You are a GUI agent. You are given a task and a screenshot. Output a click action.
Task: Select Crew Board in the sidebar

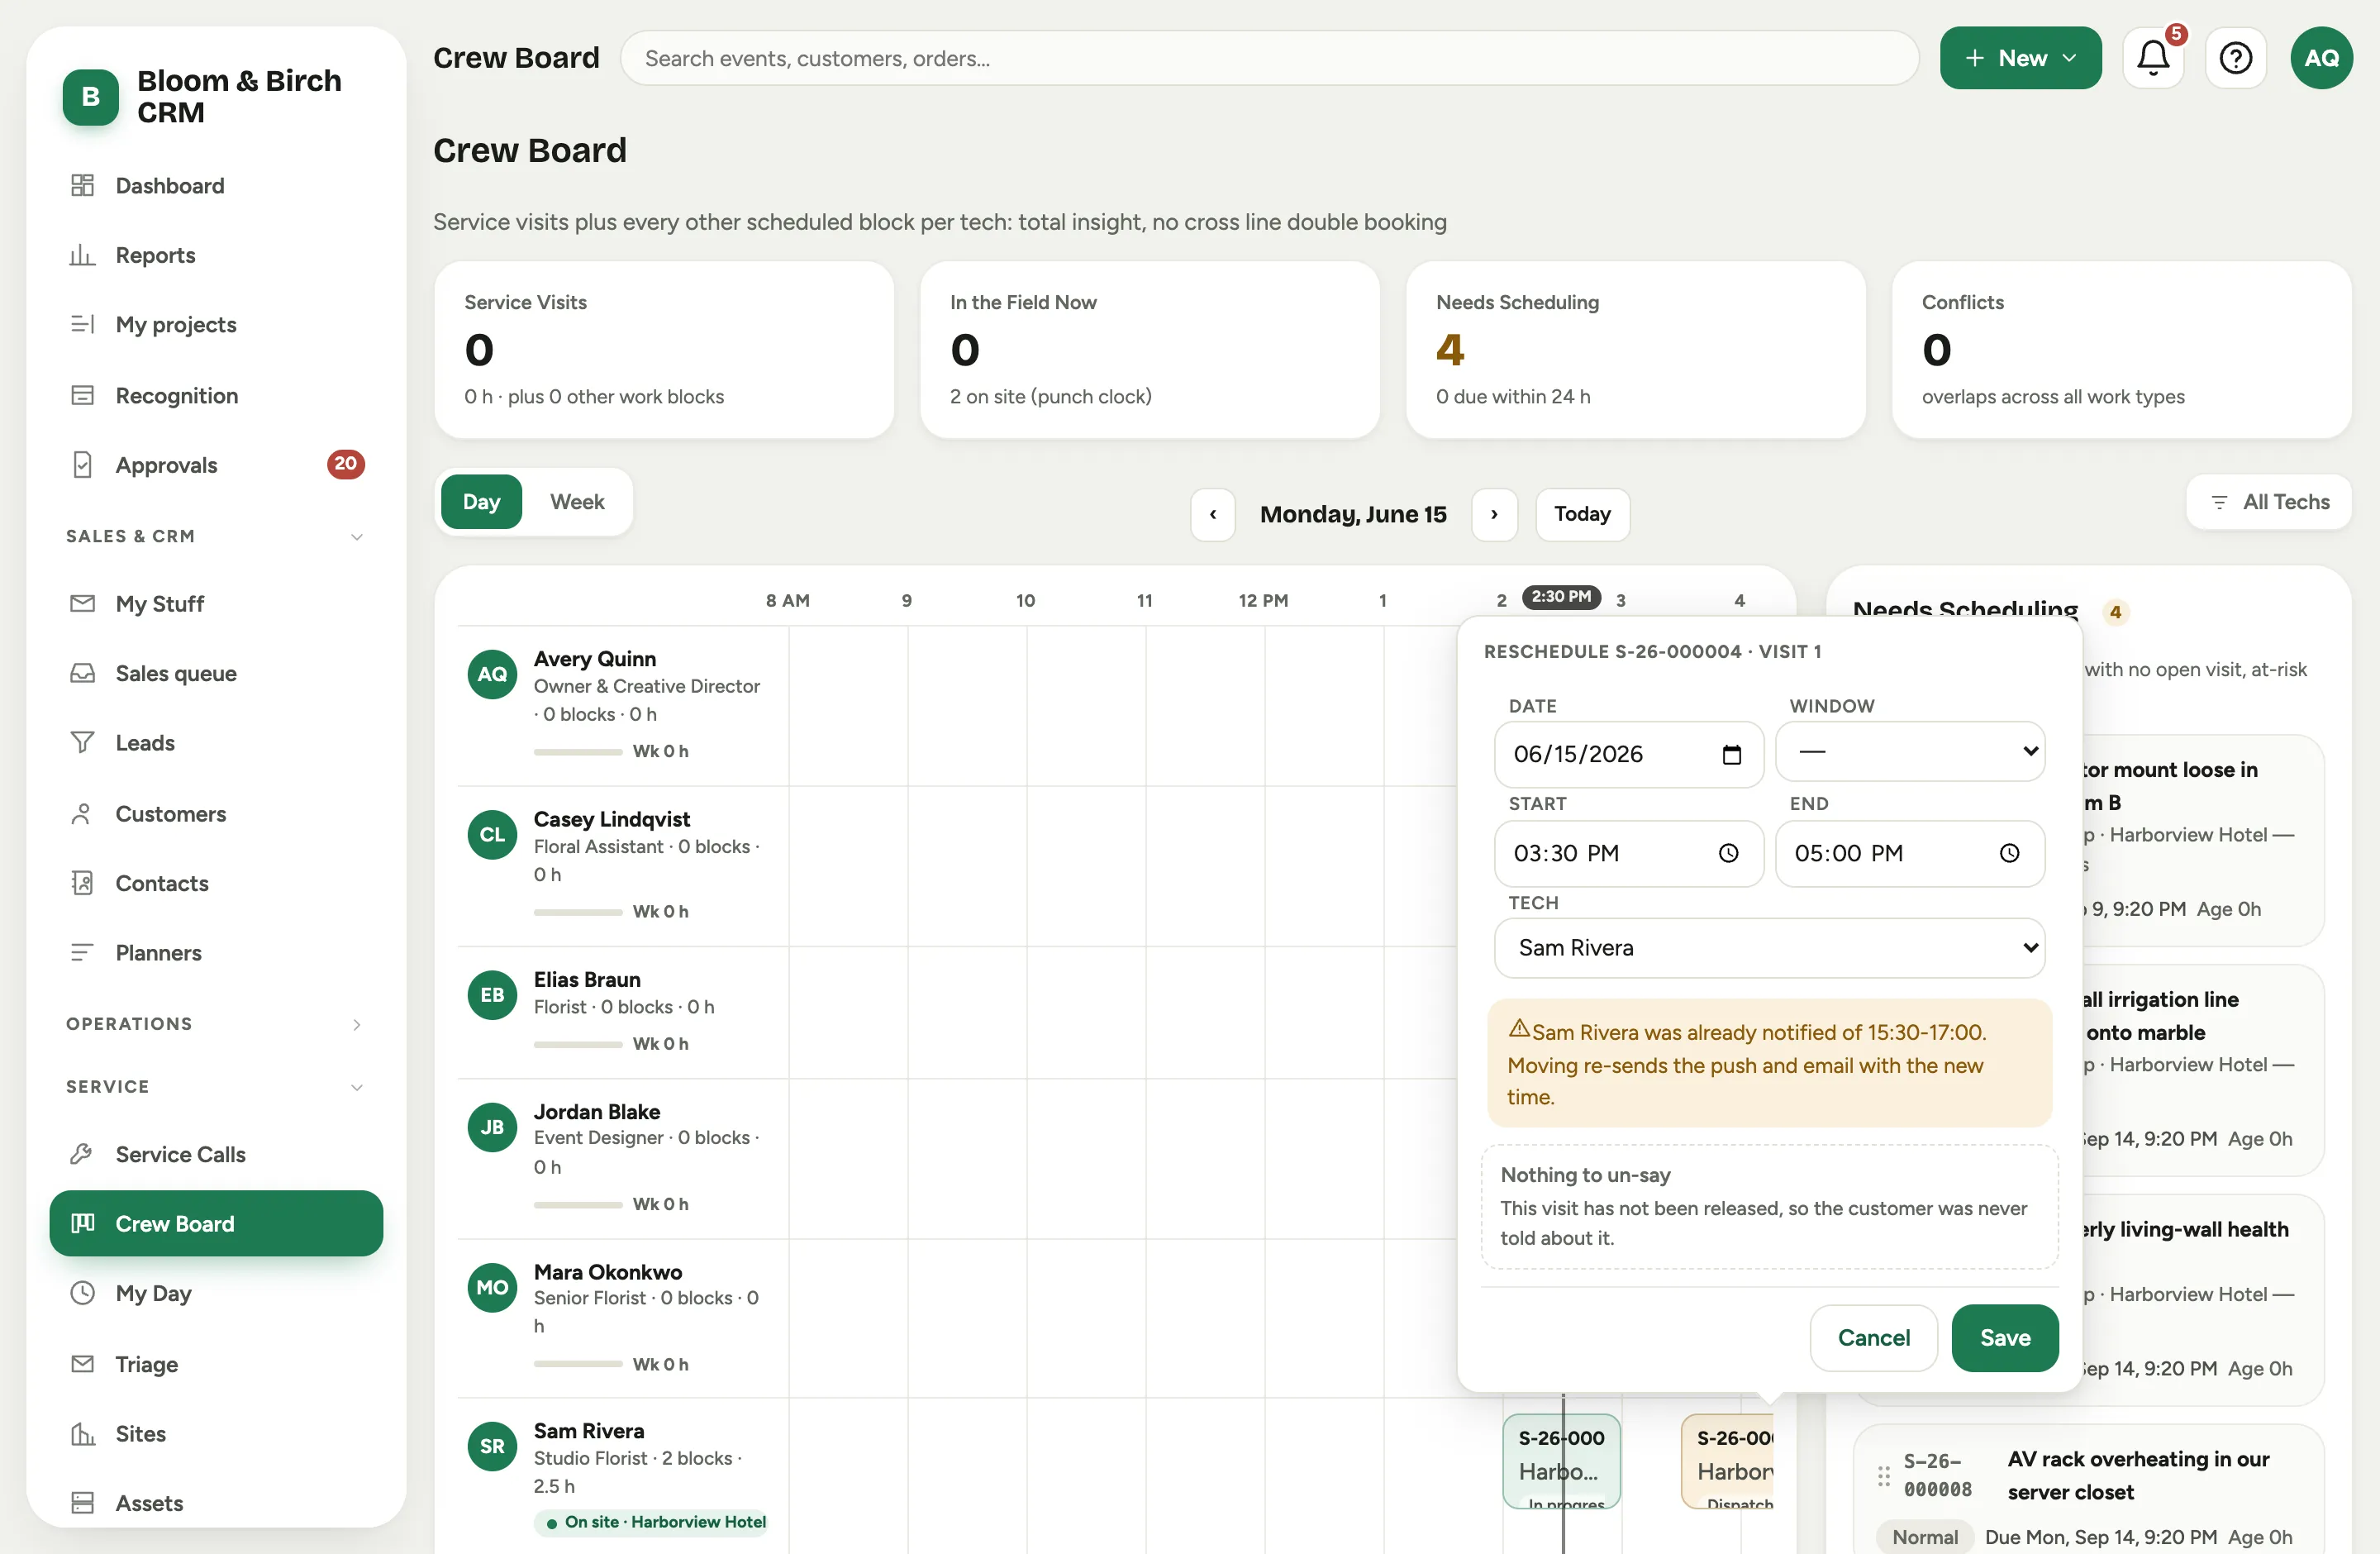click(216, 1223)
